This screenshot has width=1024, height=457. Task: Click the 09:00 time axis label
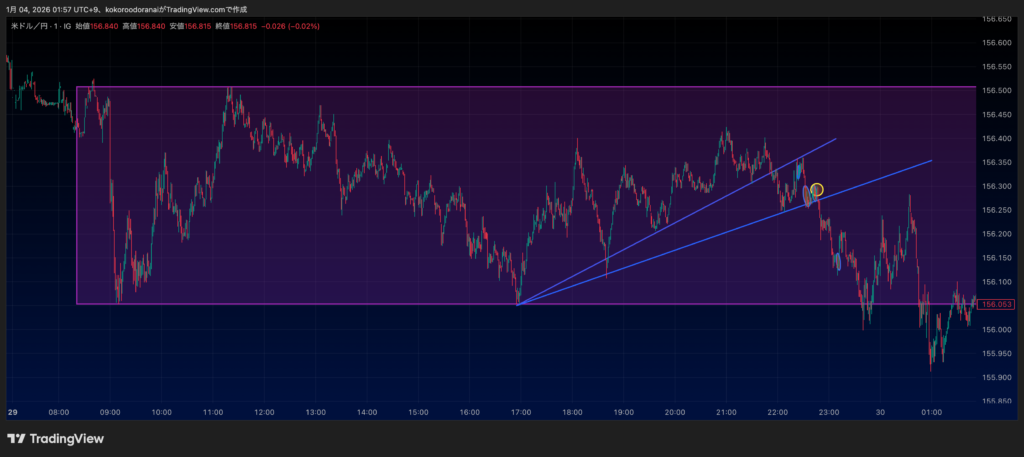coord(110,412)
